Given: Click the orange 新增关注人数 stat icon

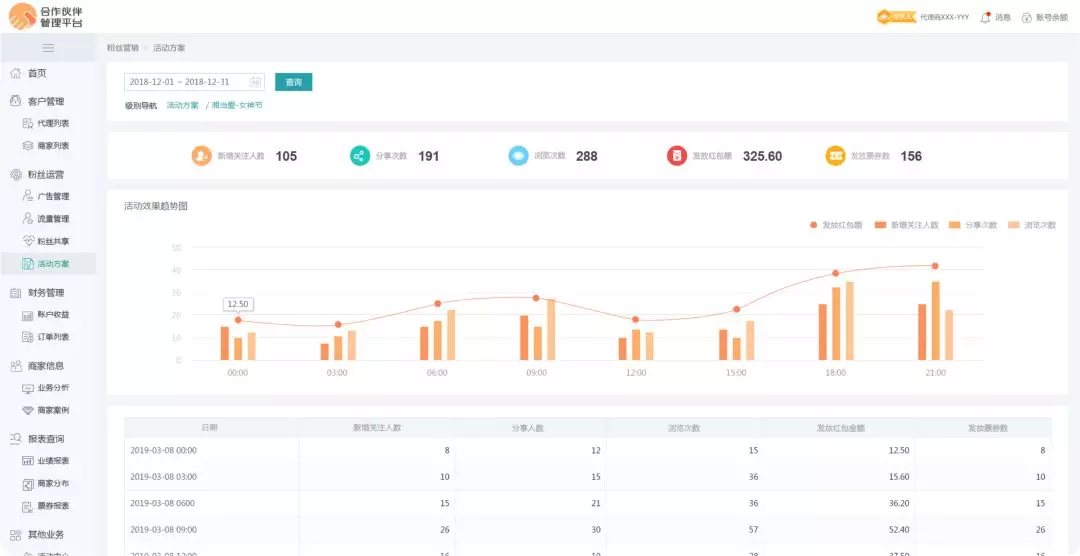Looking at the screenshot, I should pos(202,156).
